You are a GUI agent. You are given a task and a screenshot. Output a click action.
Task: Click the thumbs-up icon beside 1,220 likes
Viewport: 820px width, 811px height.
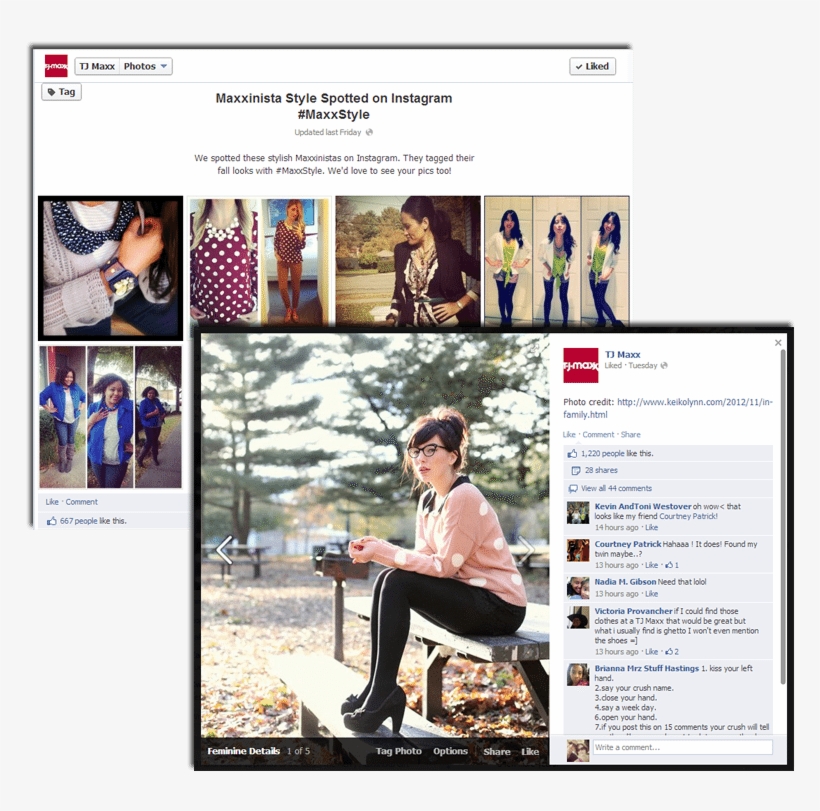[x=572, y=453]
